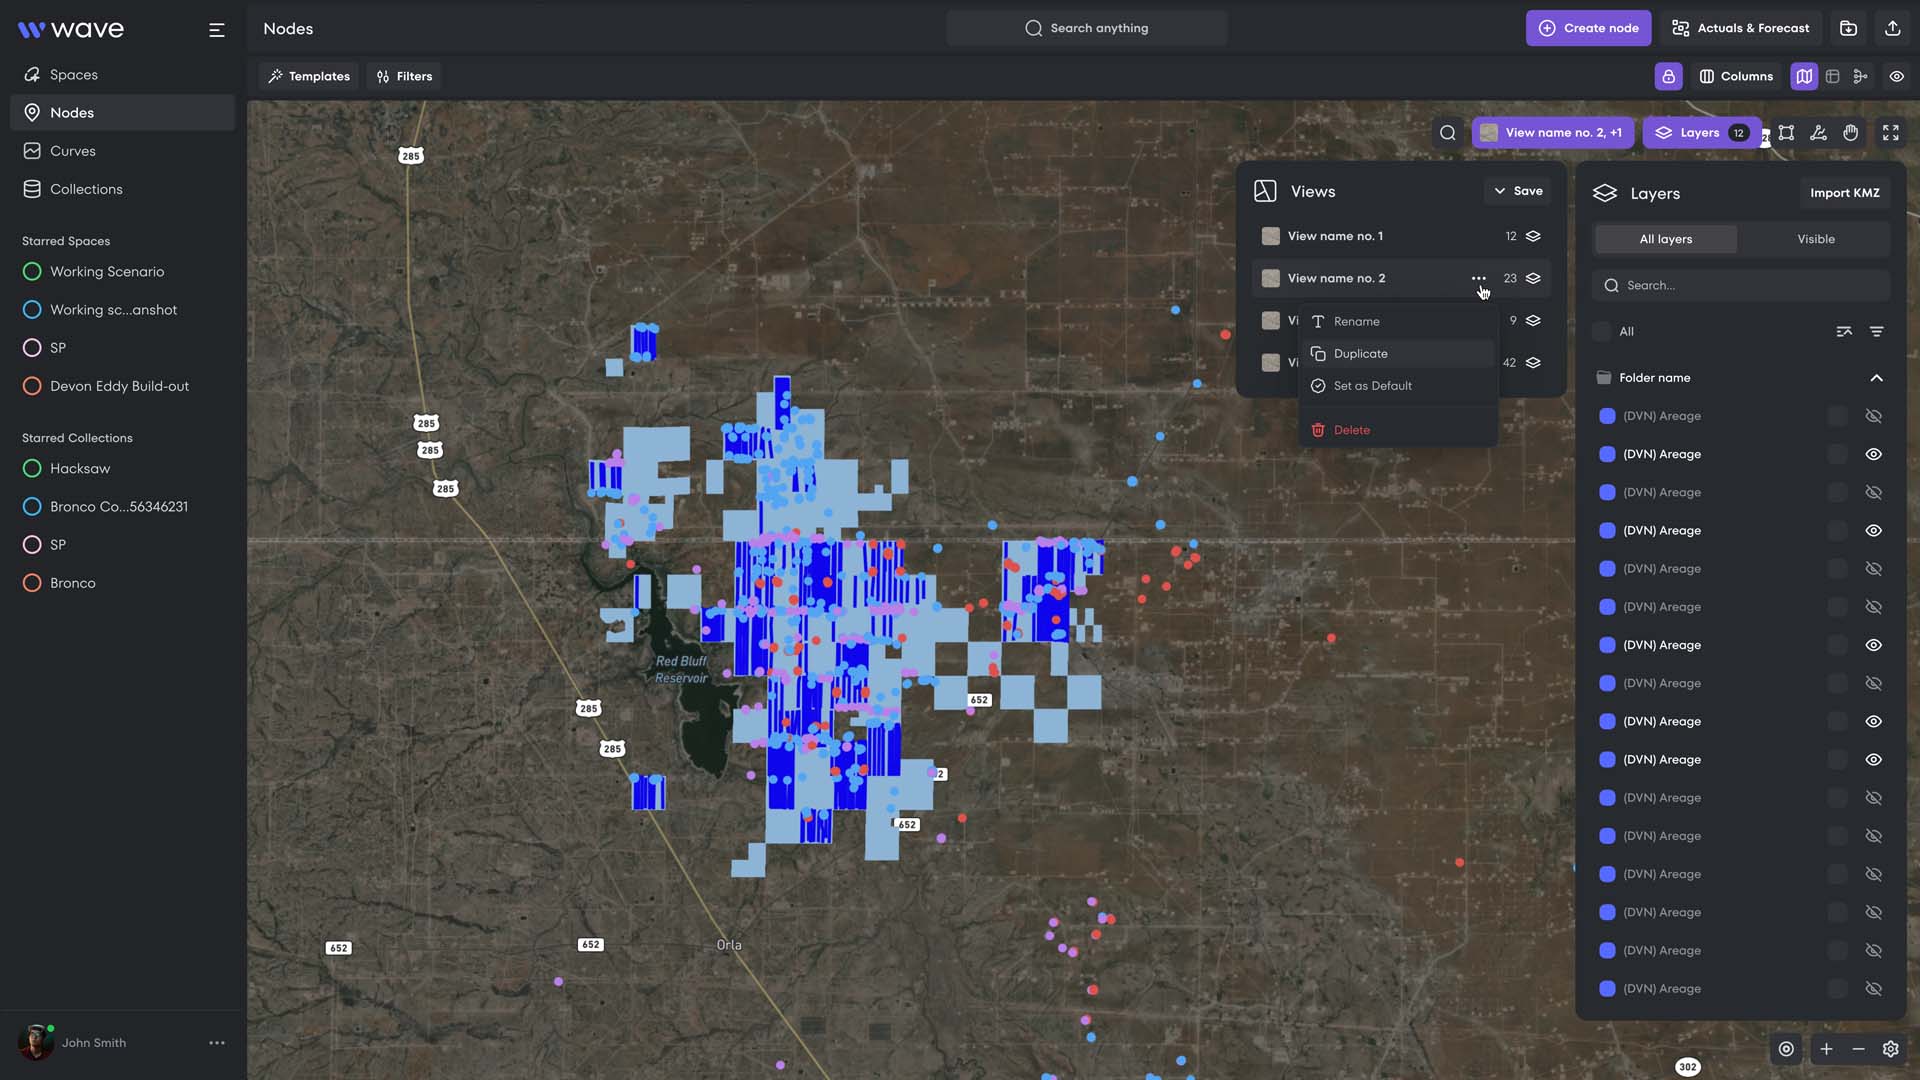1920x1080 pixels.
Task: Zoom in with the plus icon
Action: click(1826, 1049)
